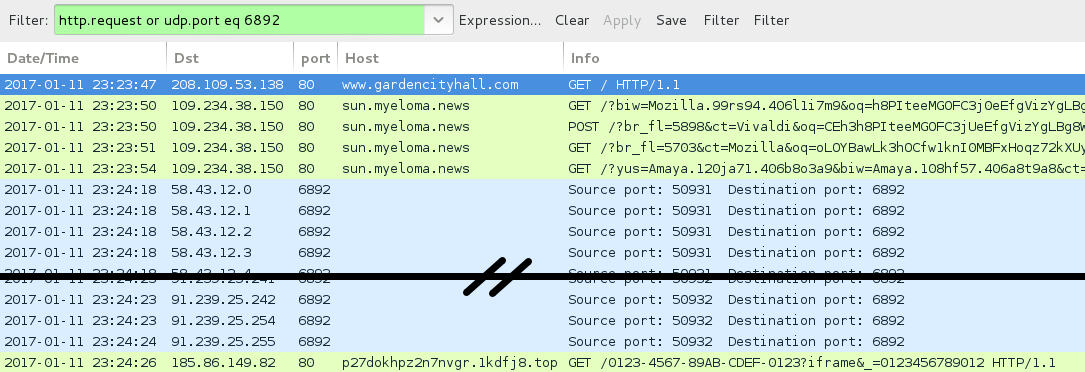Click the display filter input field
The width and height of the screenshot is (1085, 372).
[239, 20]
